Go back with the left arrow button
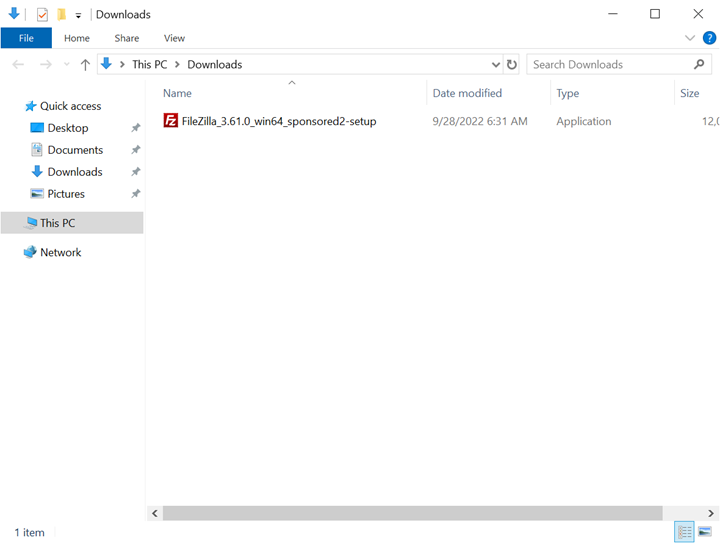This screenshot has width=720, height=543. (x=18, y=64)
